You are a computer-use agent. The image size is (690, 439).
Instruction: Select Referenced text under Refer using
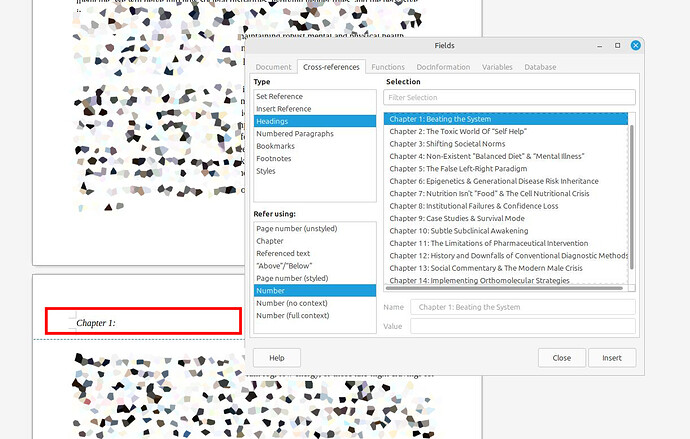point(283,253)
